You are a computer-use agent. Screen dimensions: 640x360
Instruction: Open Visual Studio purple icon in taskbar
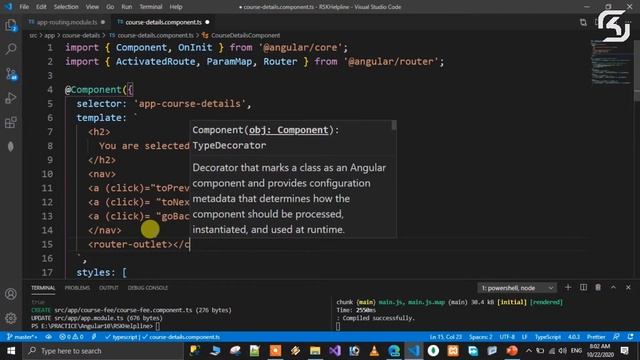335,351
